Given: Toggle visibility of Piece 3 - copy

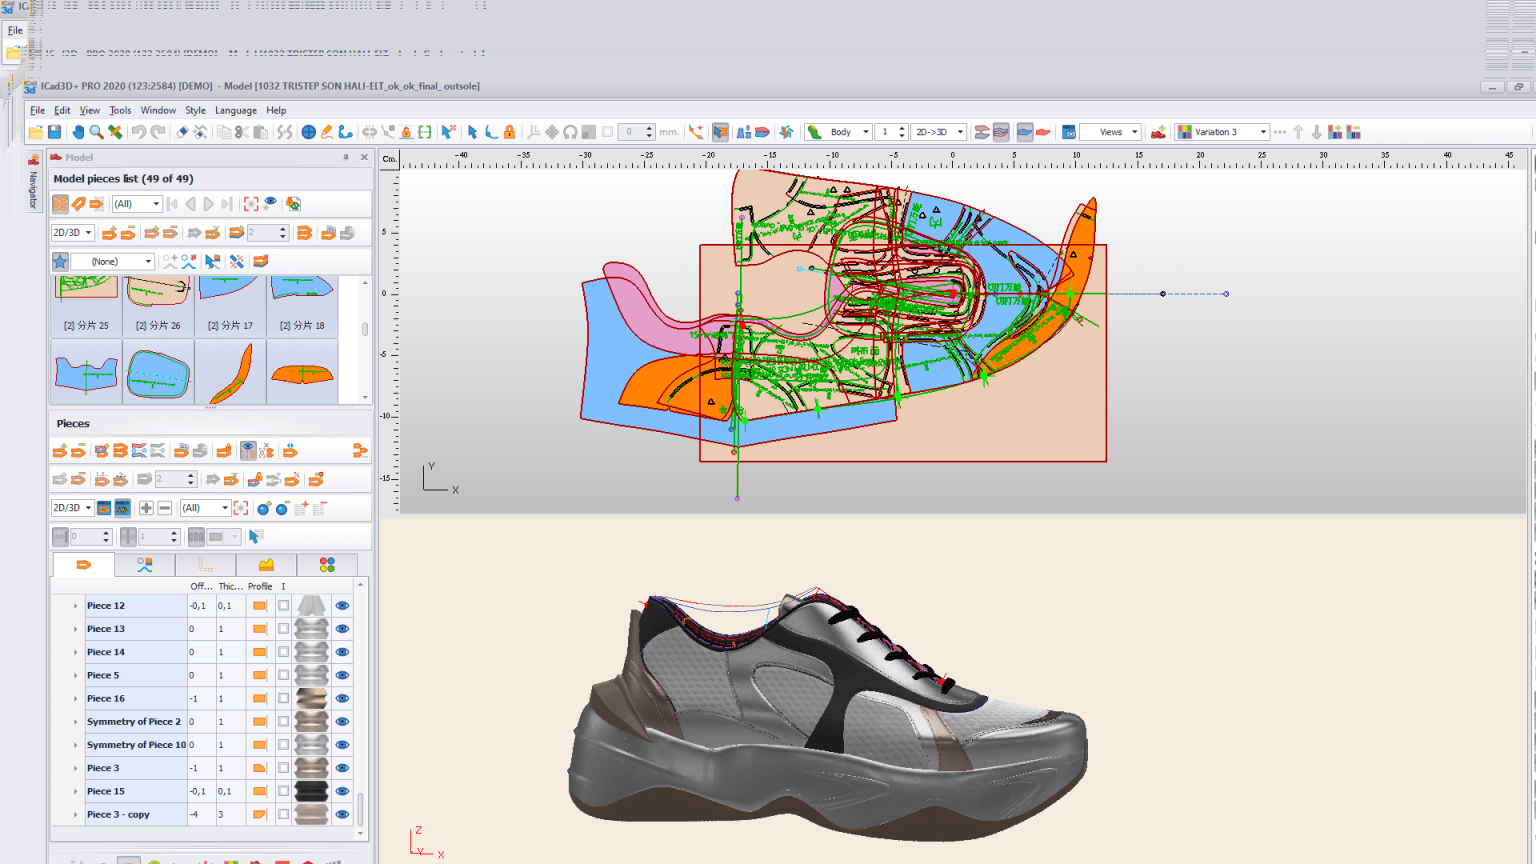Looking at the screenshot, I should pos(342,815).
